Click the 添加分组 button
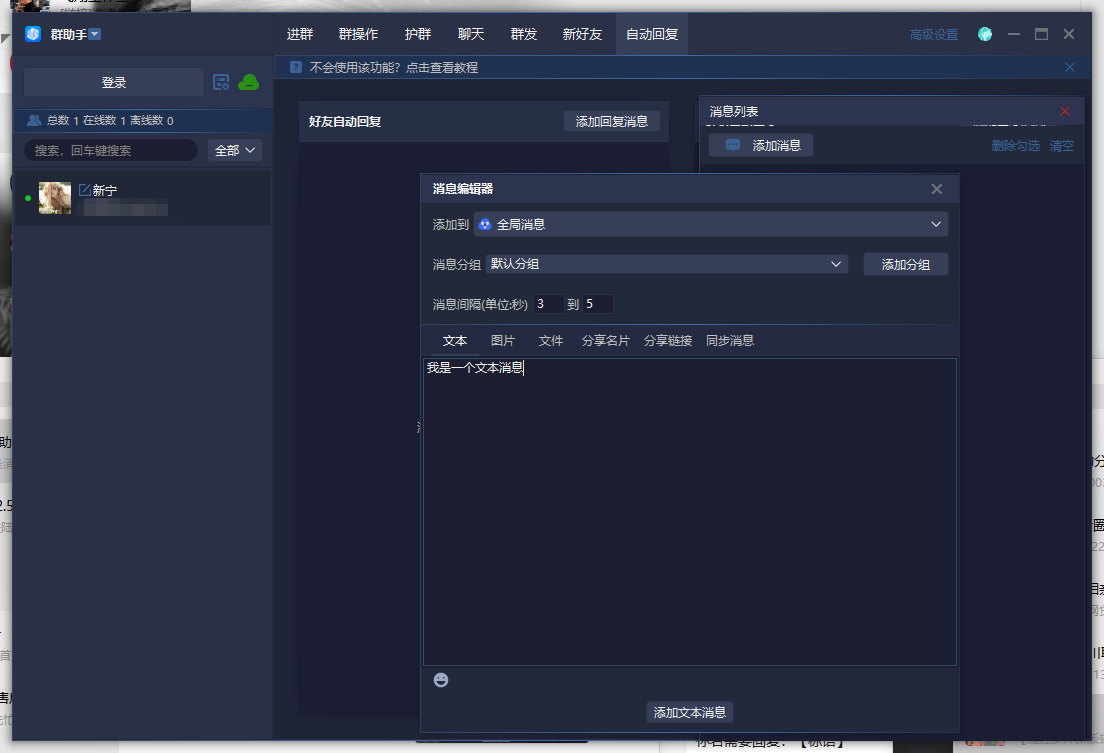 [x=905, y=264]
